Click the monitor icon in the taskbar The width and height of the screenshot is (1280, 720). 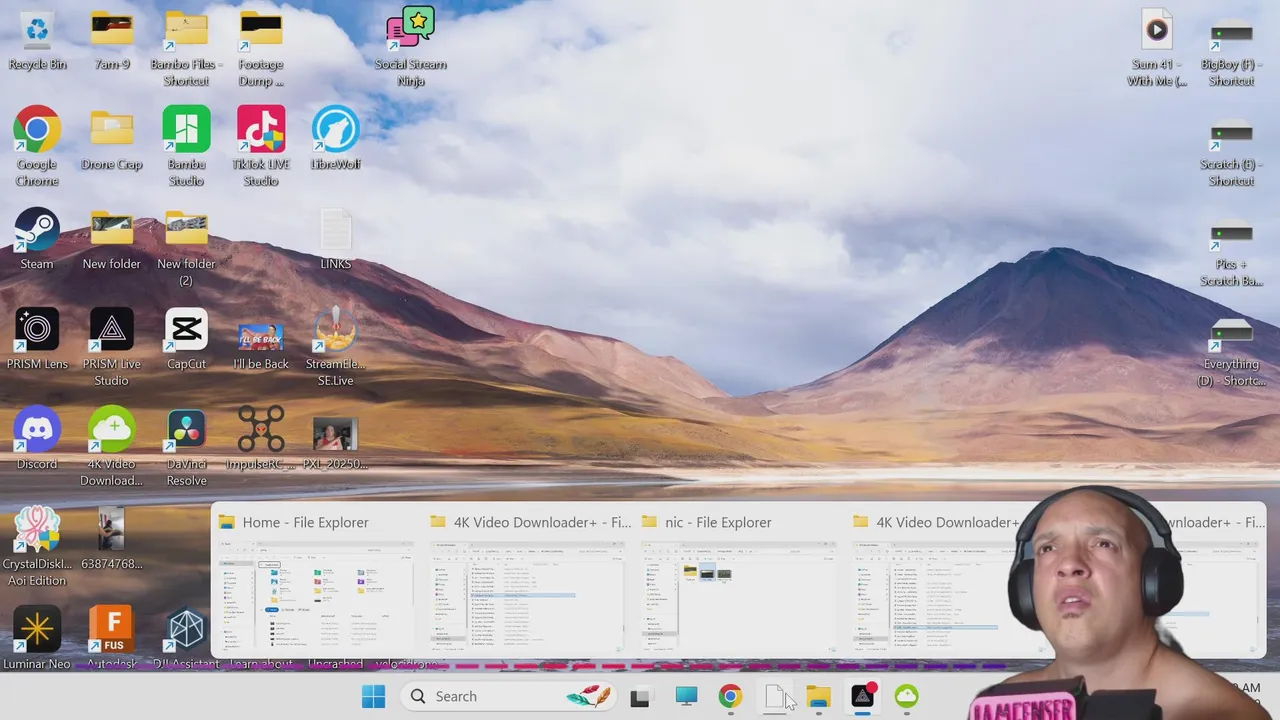[686, 697]
